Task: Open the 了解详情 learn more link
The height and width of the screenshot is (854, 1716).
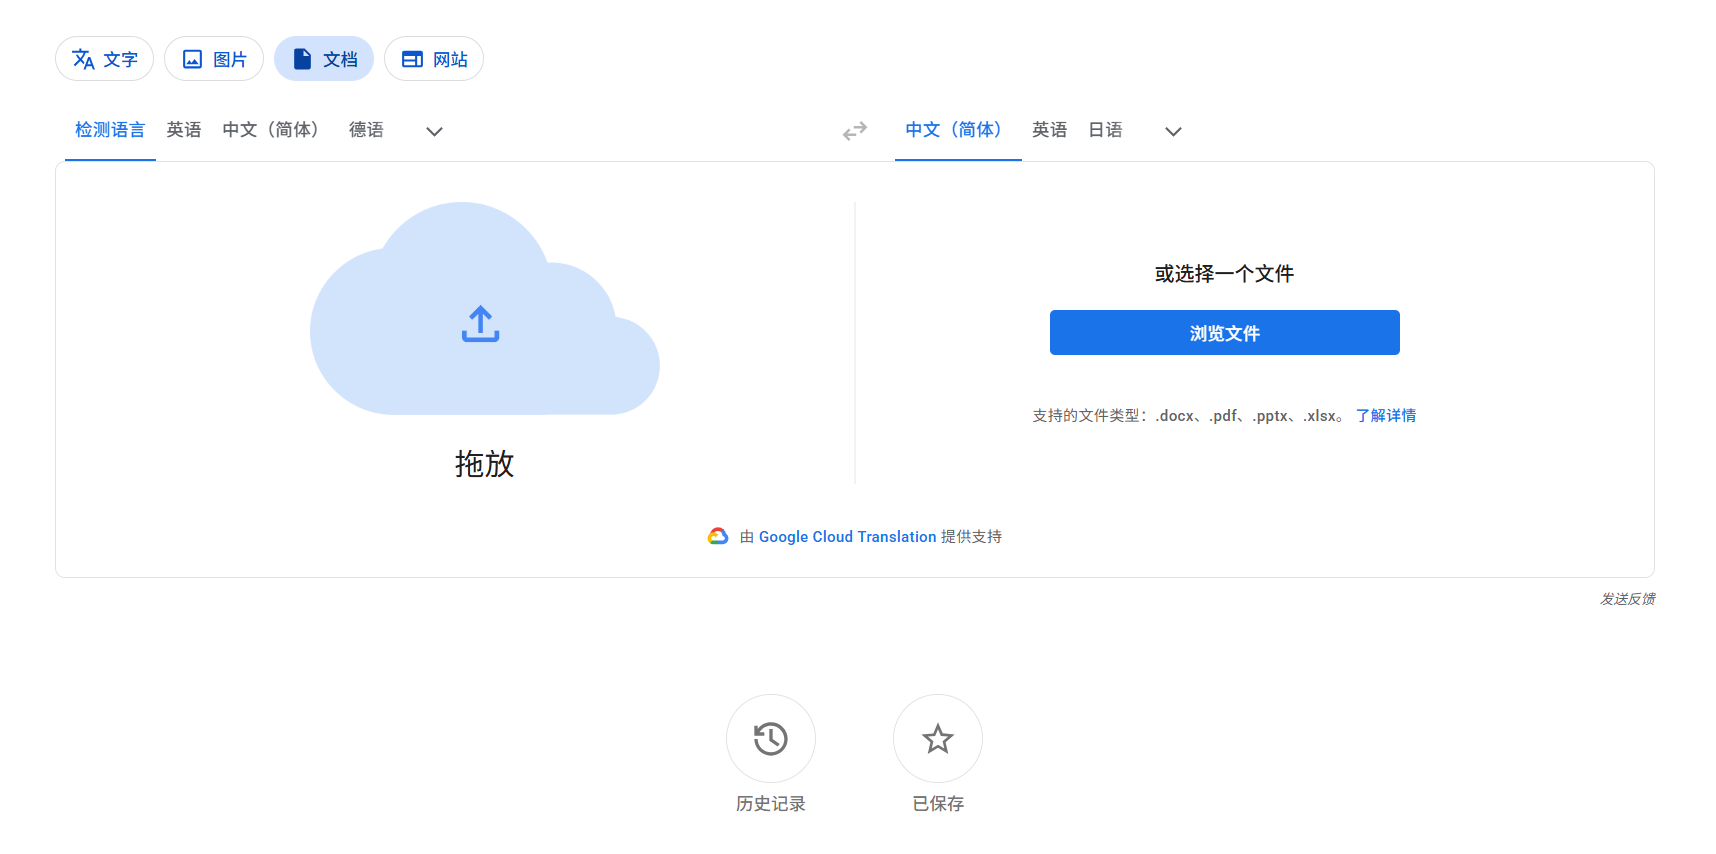Action: pyautogui.click(x=1386, y=416)
